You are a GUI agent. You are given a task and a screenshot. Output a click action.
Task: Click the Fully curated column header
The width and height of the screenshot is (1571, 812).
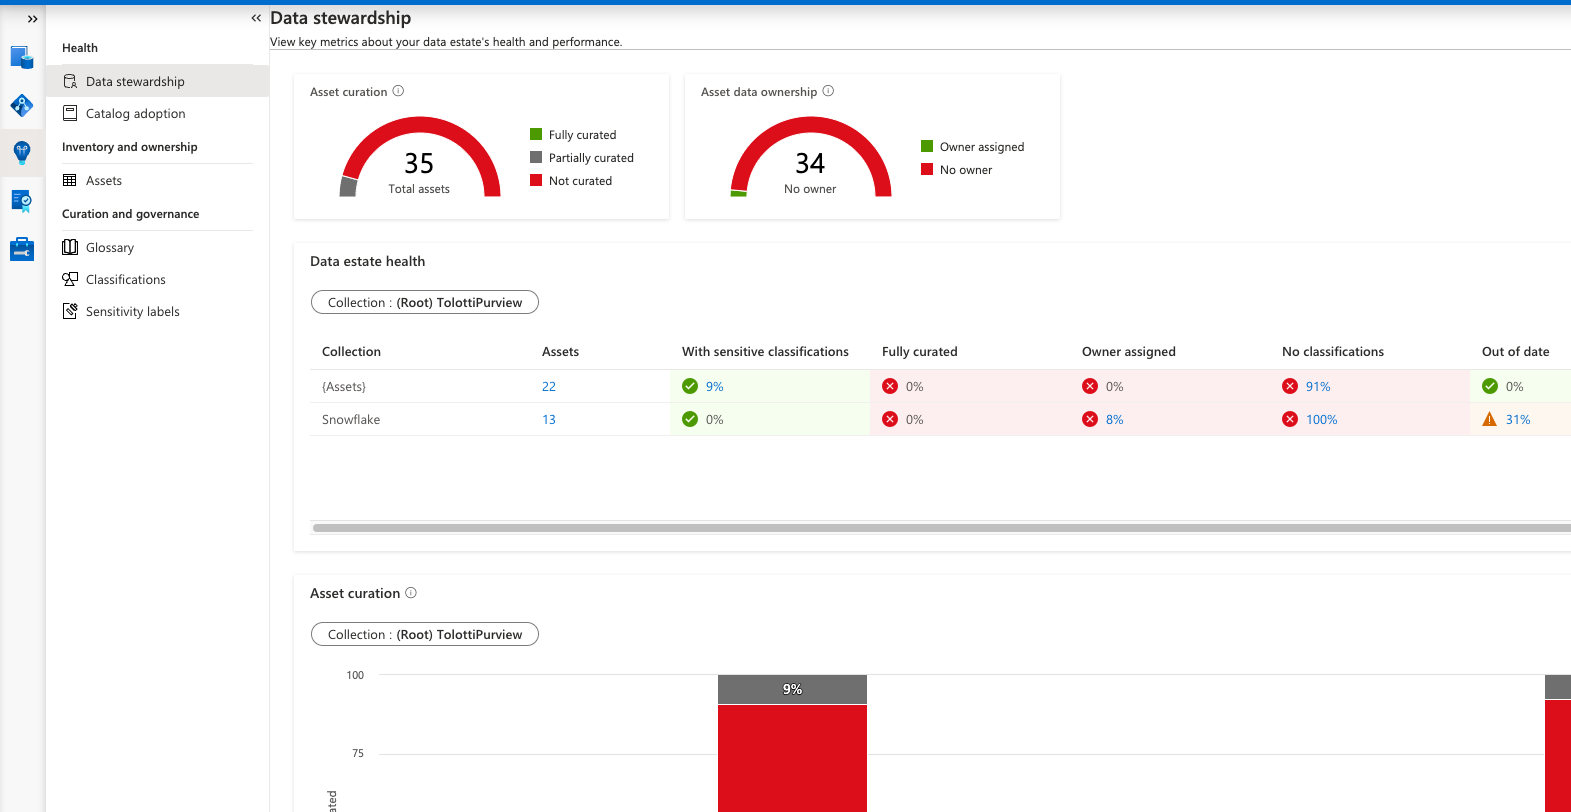click(920, 352)
